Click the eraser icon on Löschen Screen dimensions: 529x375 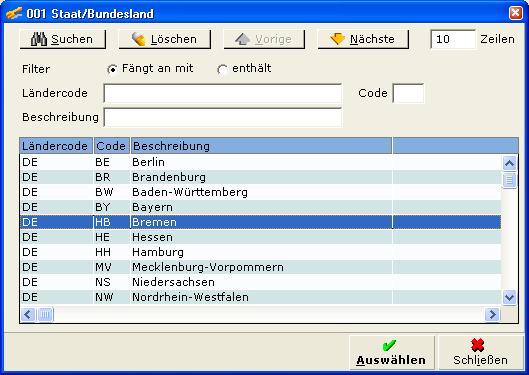click(138, 39)
